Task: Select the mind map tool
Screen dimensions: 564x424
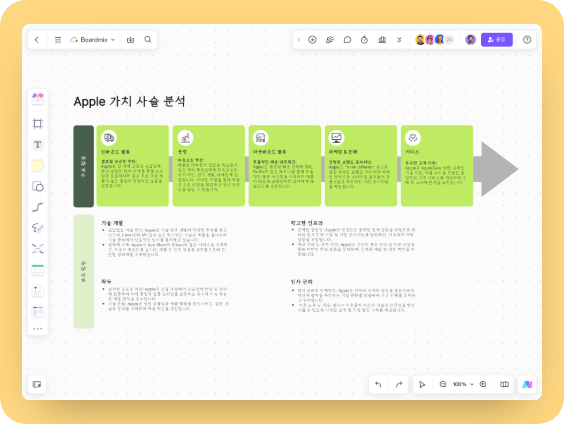Action: point(37,249)
